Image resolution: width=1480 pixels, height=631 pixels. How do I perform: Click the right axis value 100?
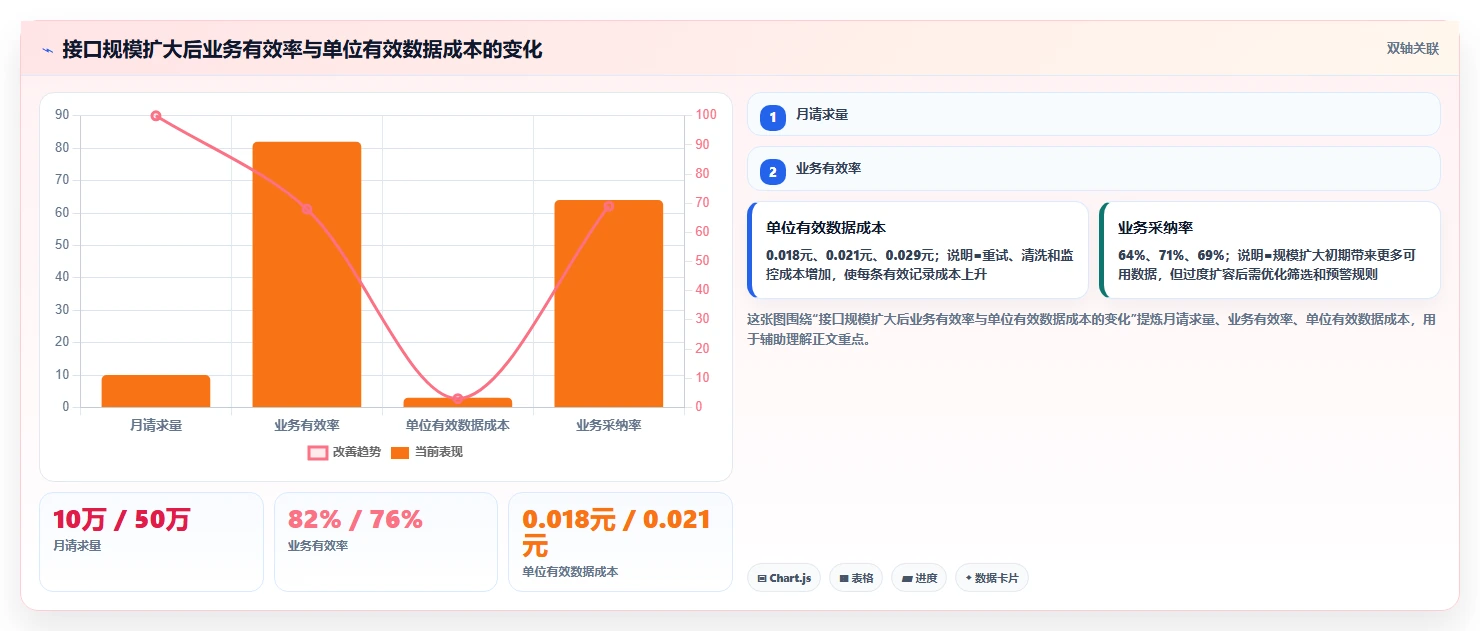(706, 115)
